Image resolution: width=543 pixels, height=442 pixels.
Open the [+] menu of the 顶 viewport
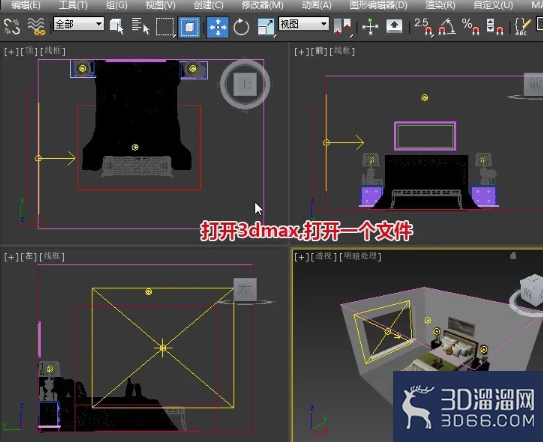click(x=11, y=52)
